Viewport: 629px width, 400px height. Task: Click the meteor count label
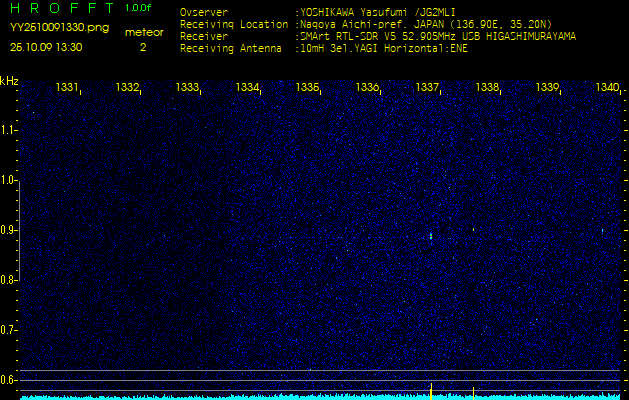coord(144,32)
